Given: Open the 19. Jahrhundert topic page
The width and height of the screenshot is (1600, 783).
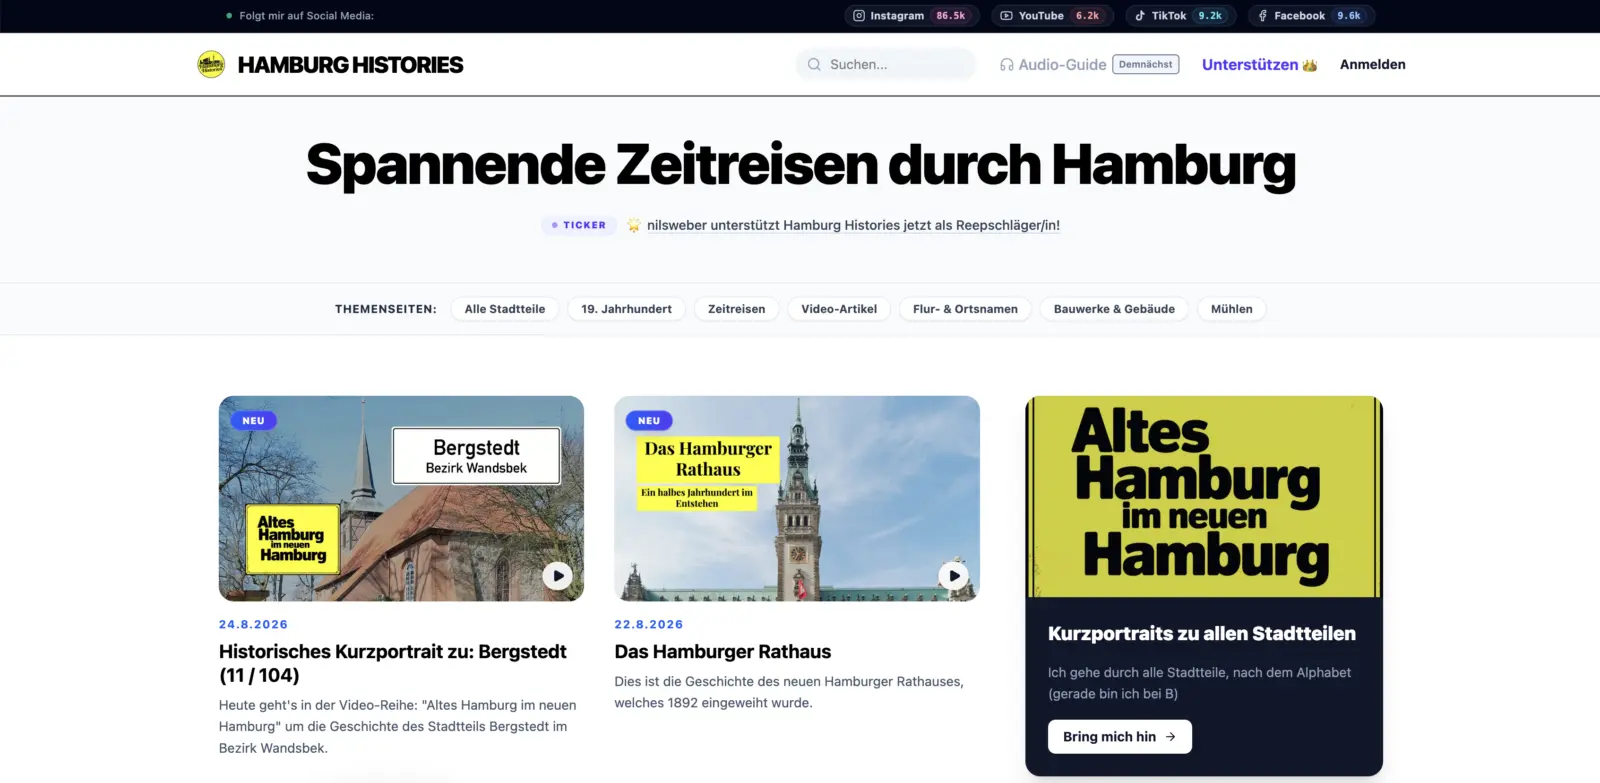Looking at the screenshot, I should tap(627, 309).
